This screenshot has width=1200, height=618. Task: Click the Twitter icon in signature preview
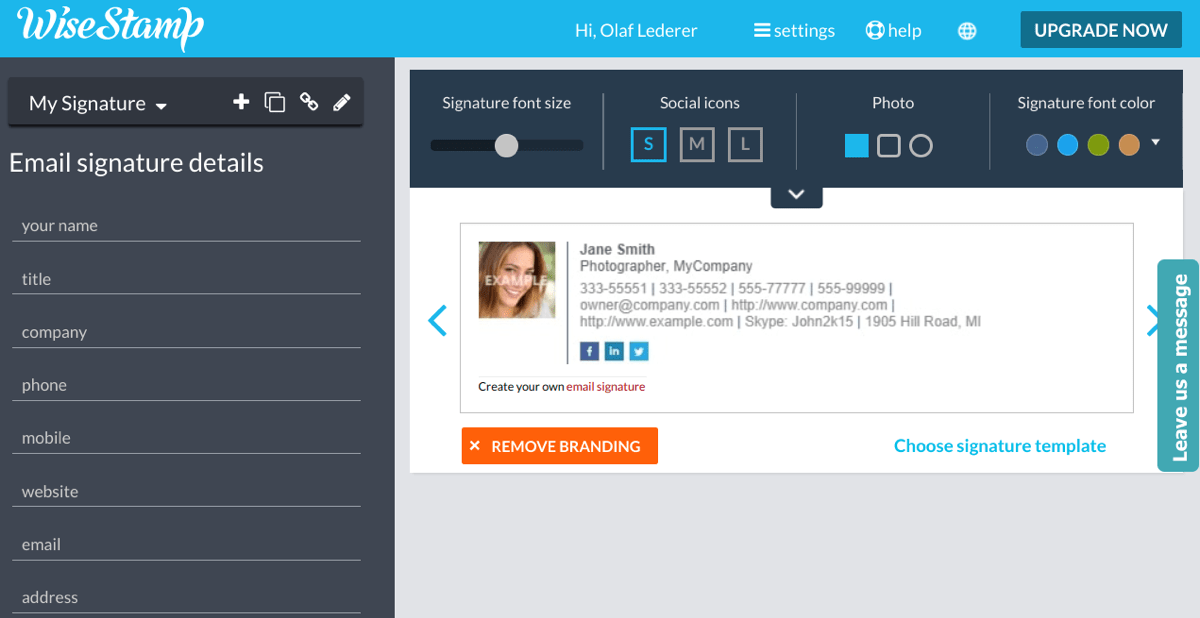639,351
